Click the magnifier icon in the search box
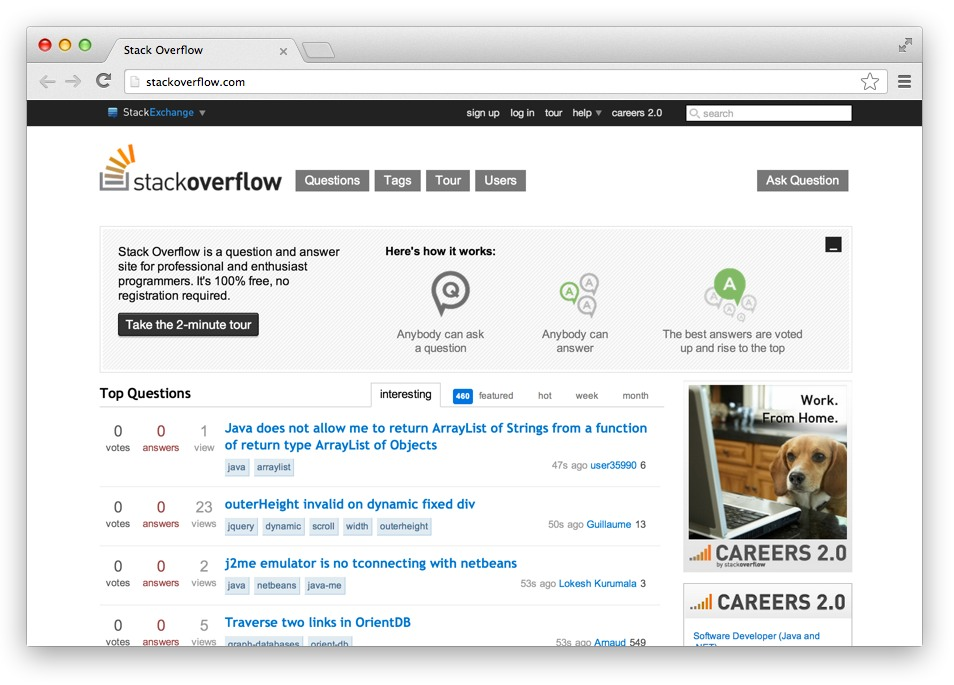This screenshot has width=954, height=685. pyautogui.click(x=694, y=113)
